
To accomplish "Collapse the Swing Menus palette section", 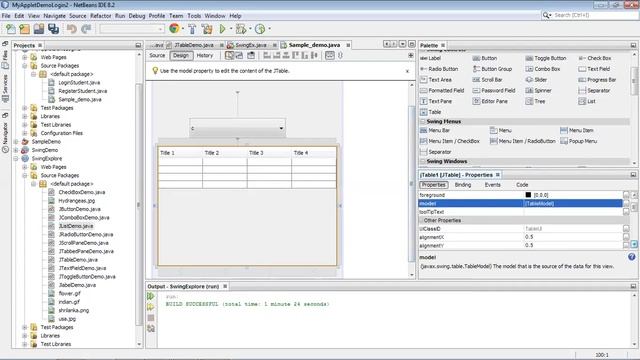I will coord(423,122).
